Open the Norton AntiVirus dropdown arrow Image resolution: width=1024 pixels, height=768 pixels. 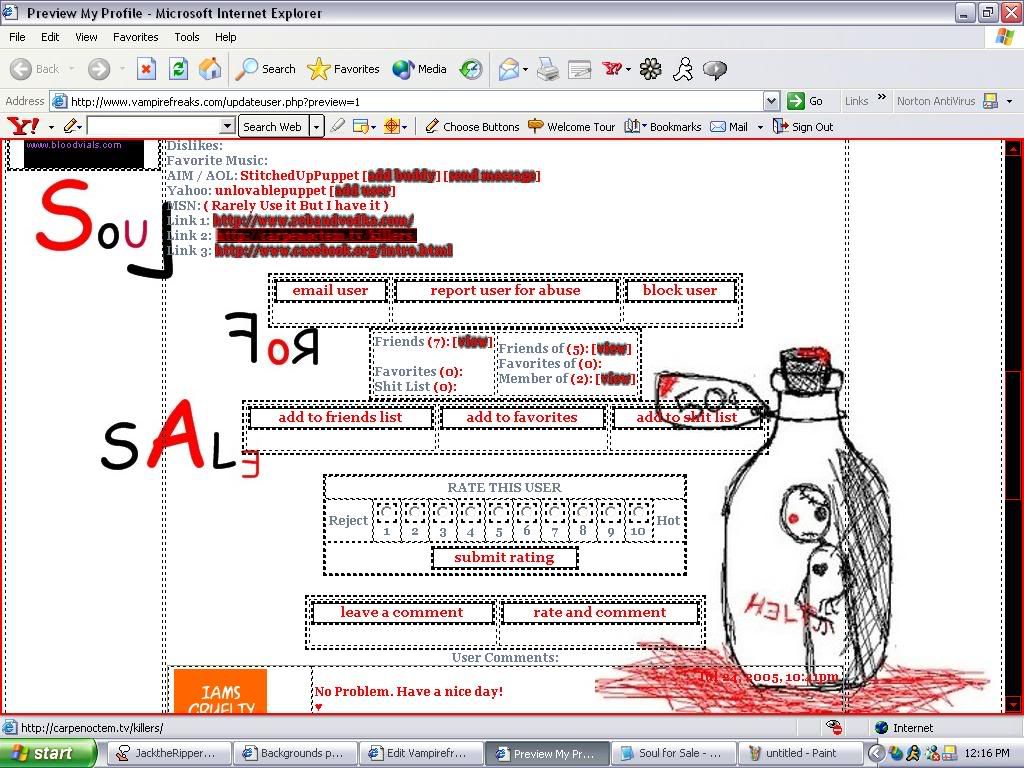coord(1010,101)
